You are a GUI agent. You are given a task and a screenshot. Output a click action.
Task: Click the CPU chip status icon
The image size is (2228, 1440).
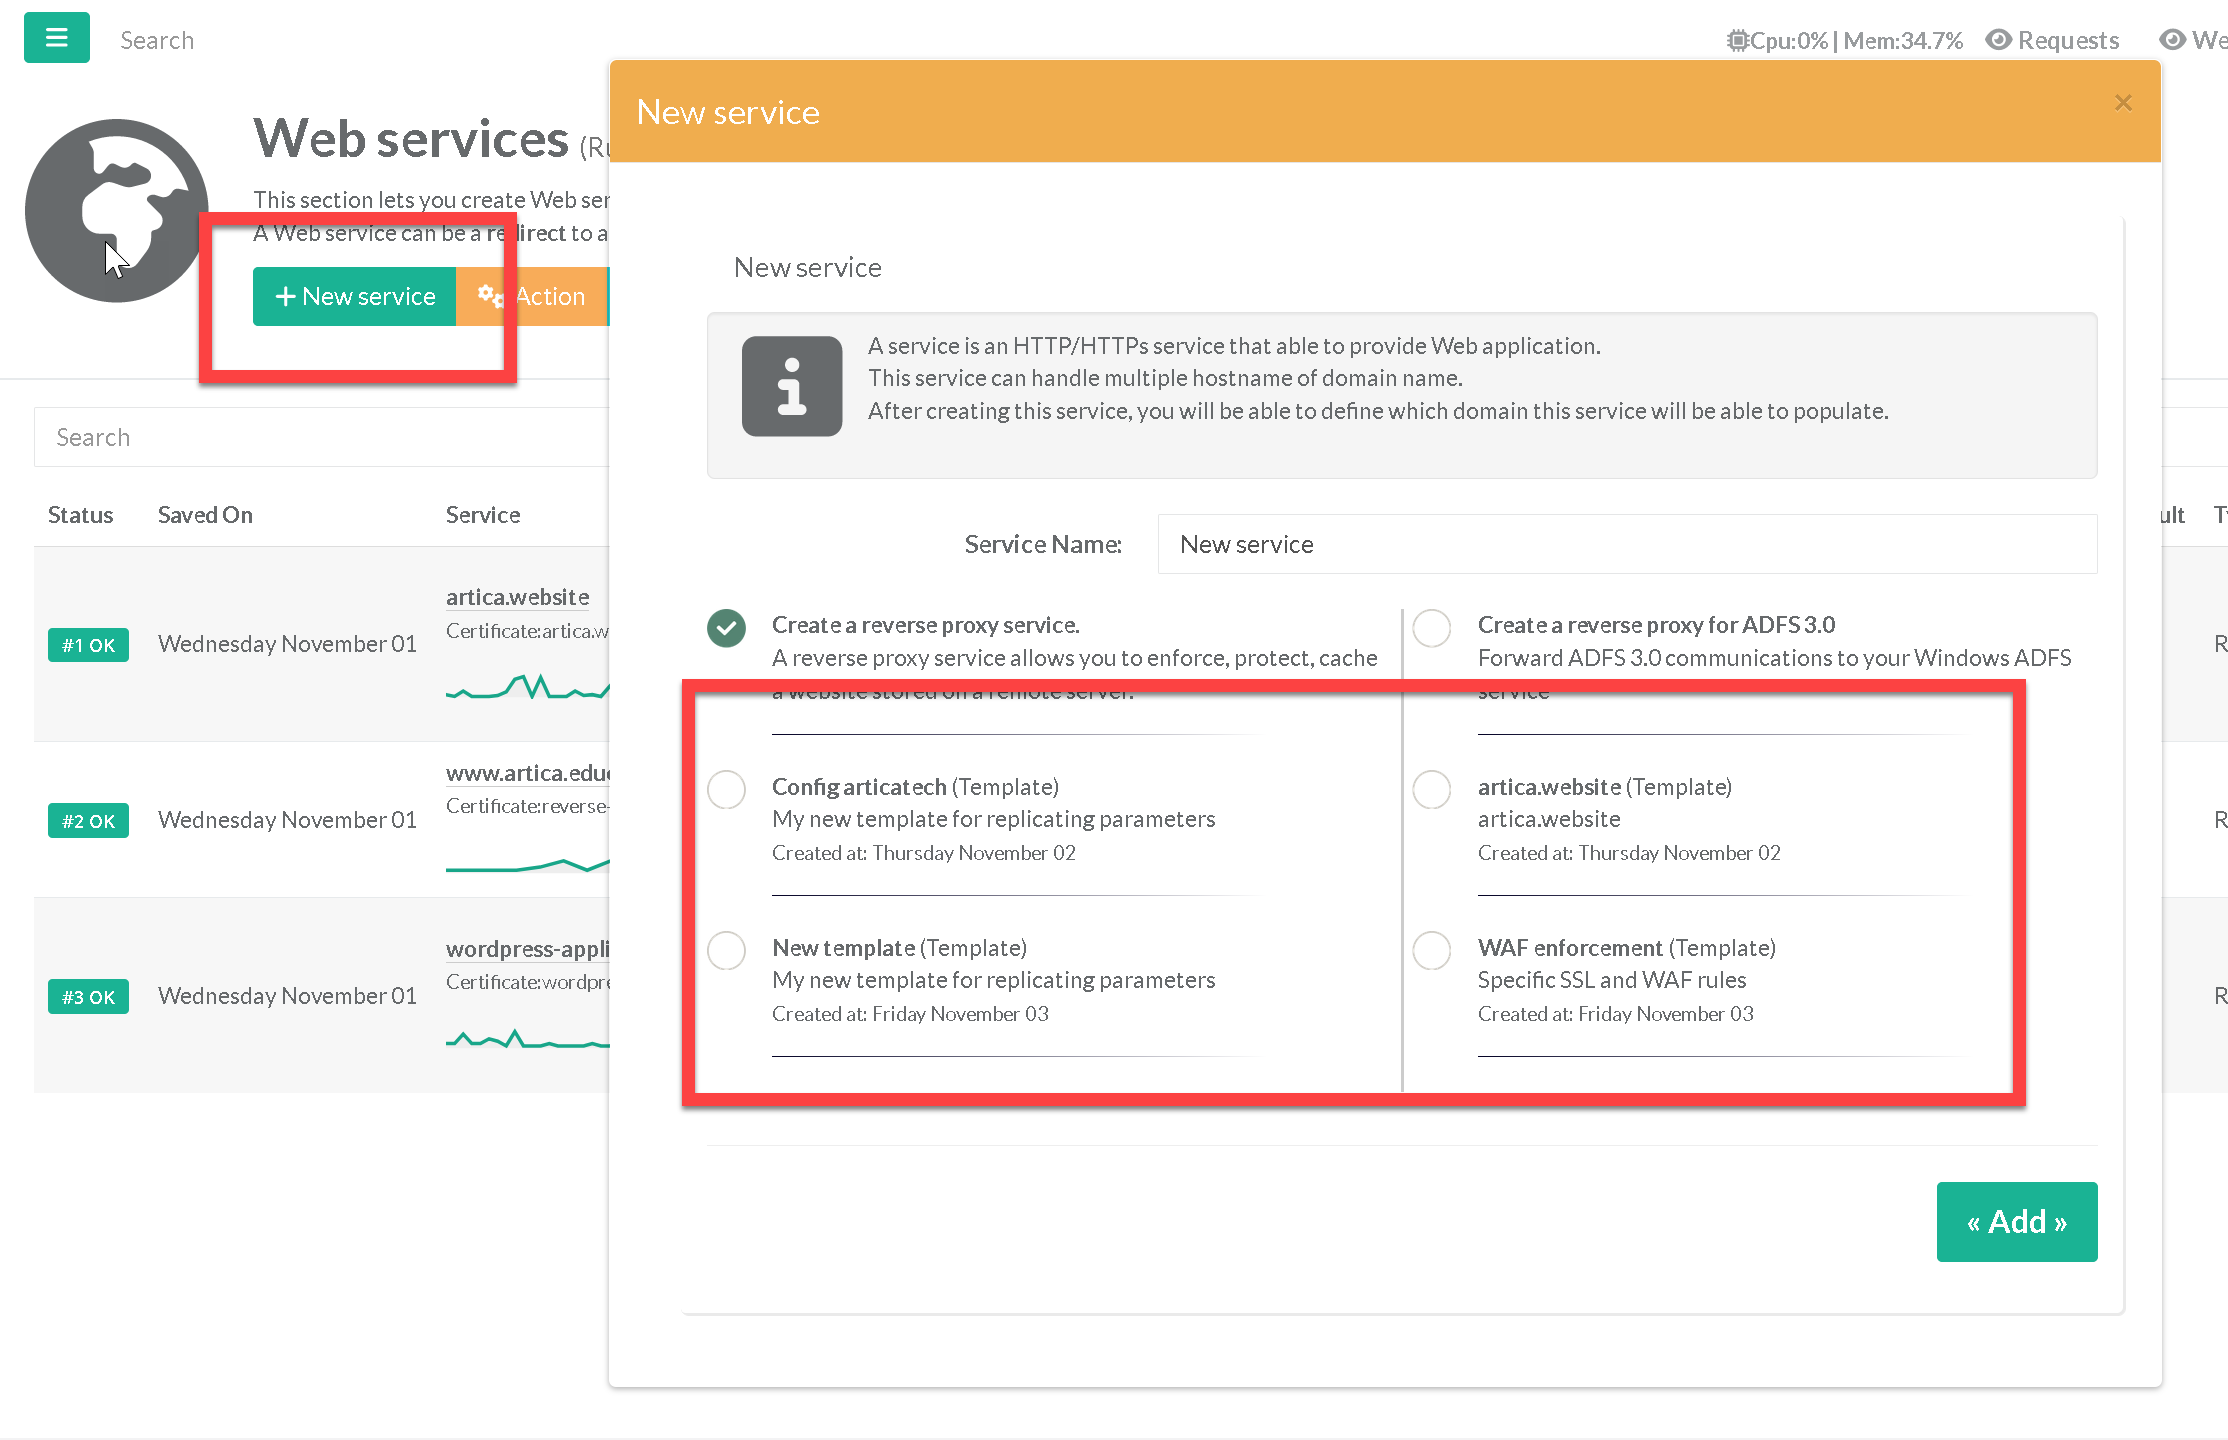click(1737, 41)
